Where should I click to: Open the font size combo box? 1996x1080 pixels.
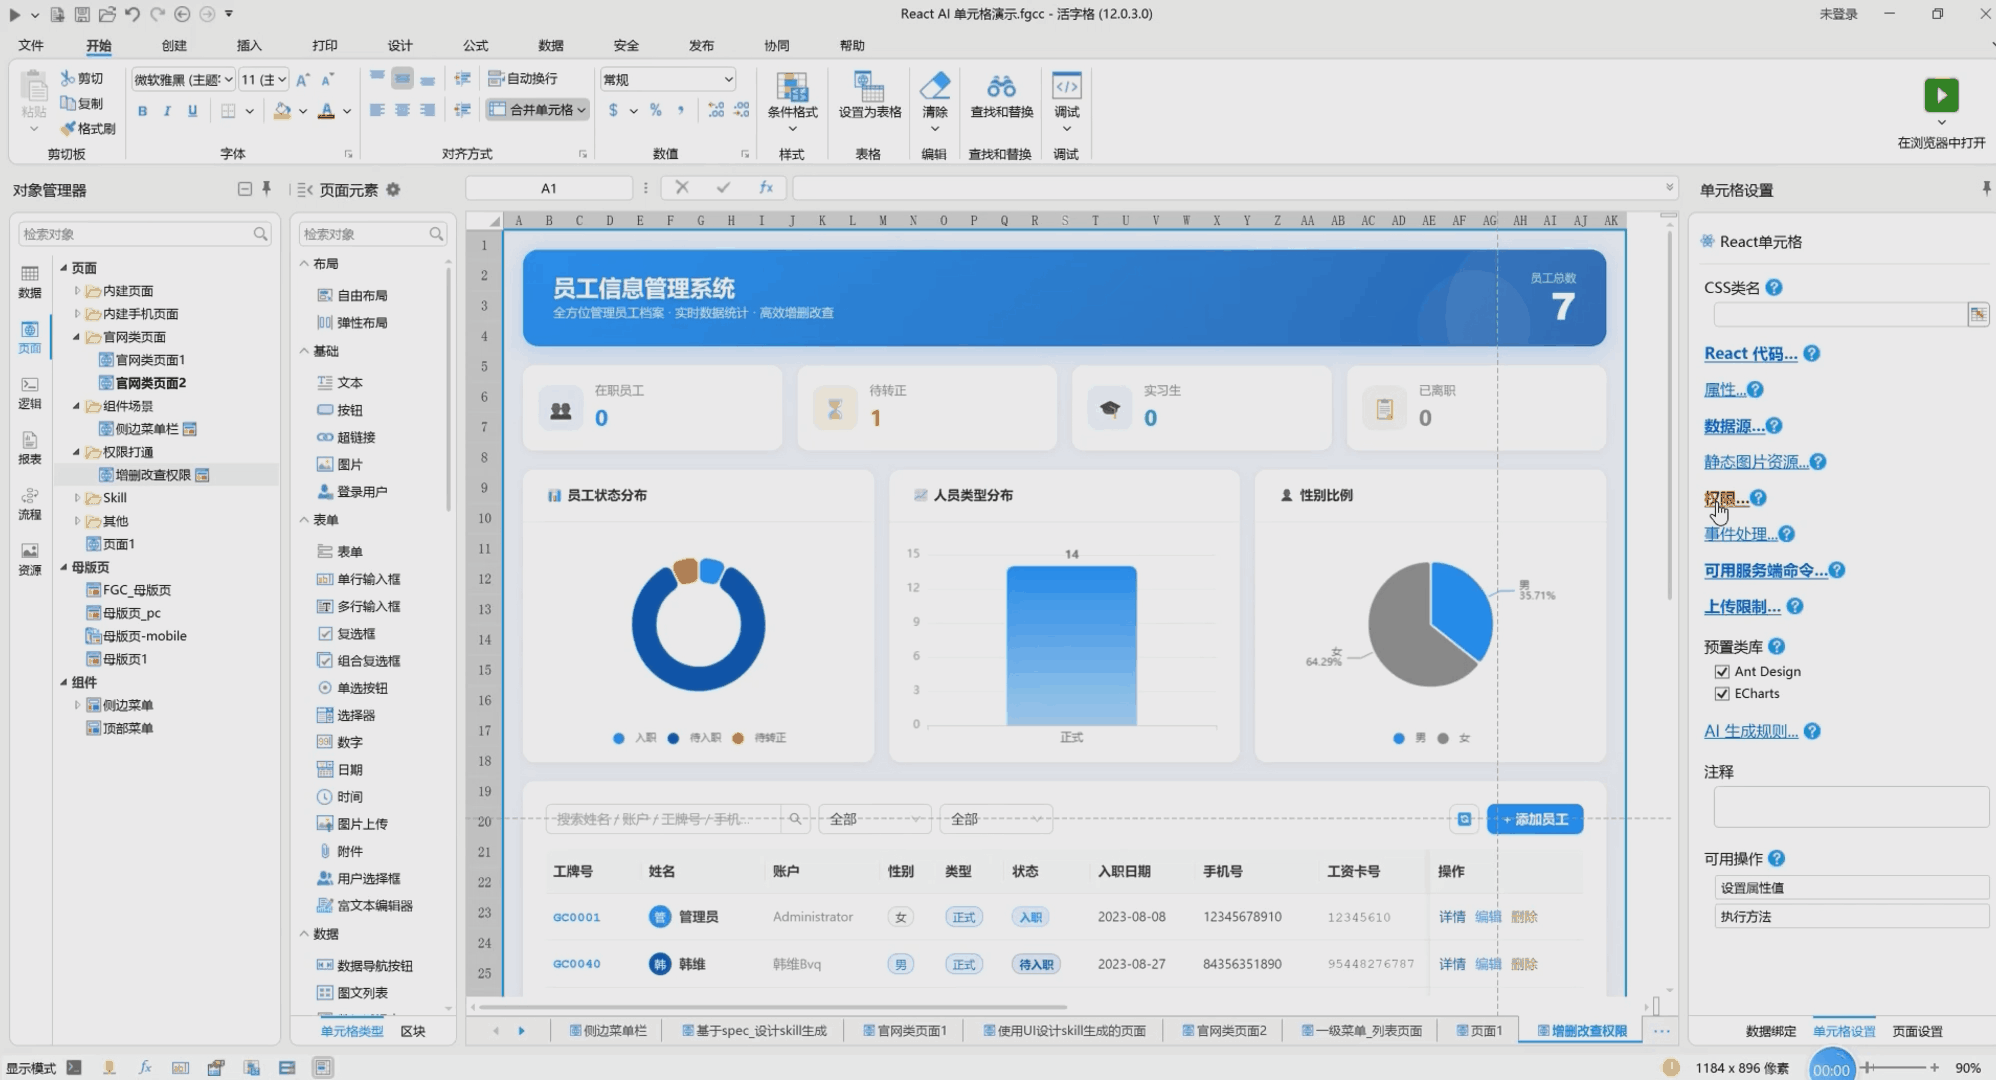coord(264,79)
